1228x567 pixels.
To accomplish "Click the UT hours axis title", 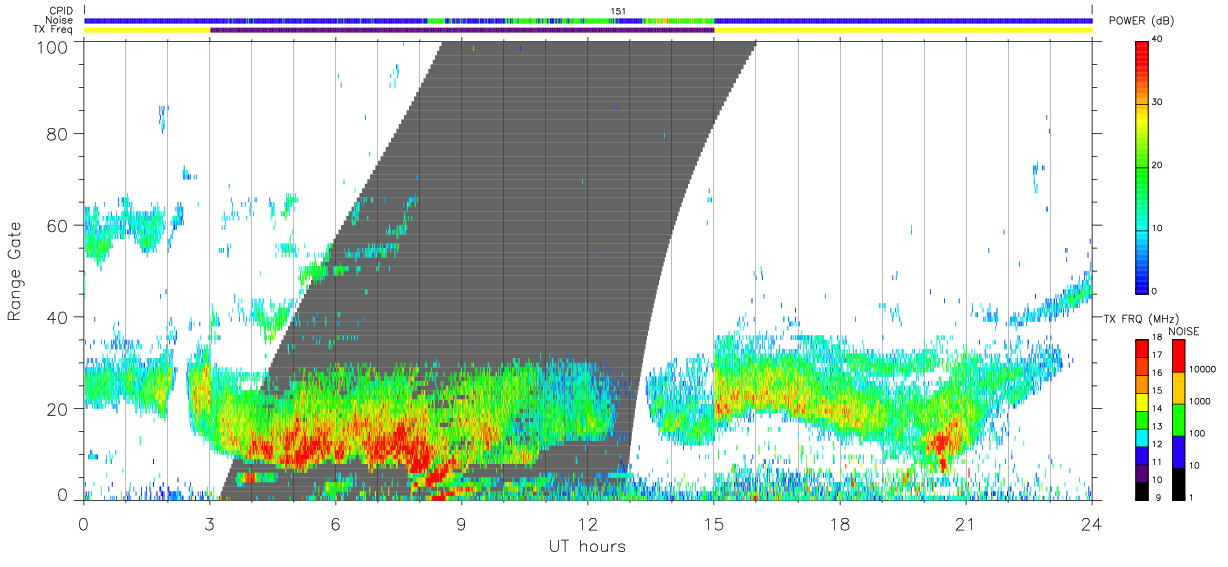I will (x=587, y=547).
